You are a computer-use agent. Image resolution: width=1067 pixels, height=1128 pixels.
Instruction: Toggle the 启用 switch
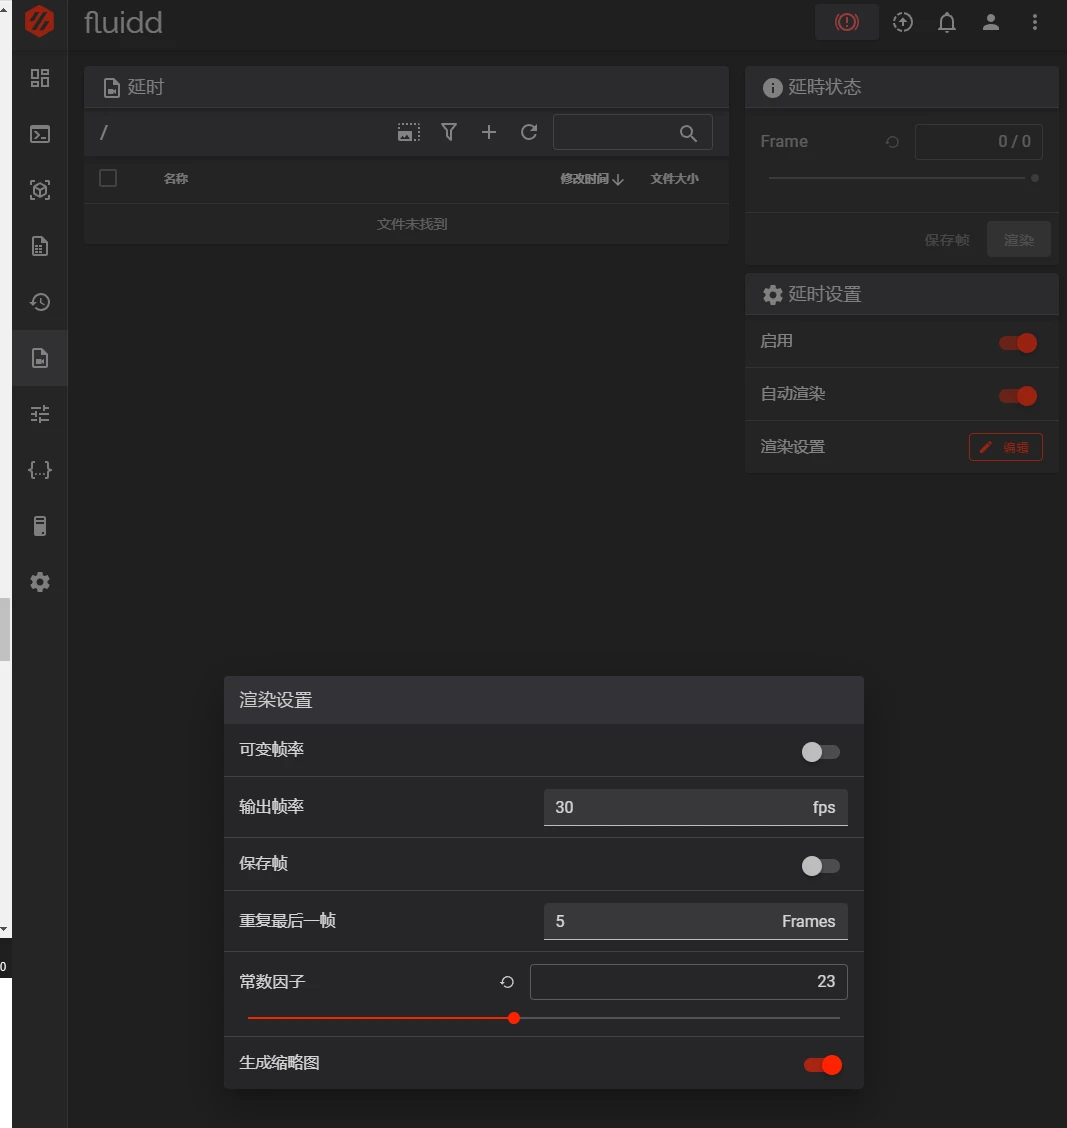(x=1018, y=343)
